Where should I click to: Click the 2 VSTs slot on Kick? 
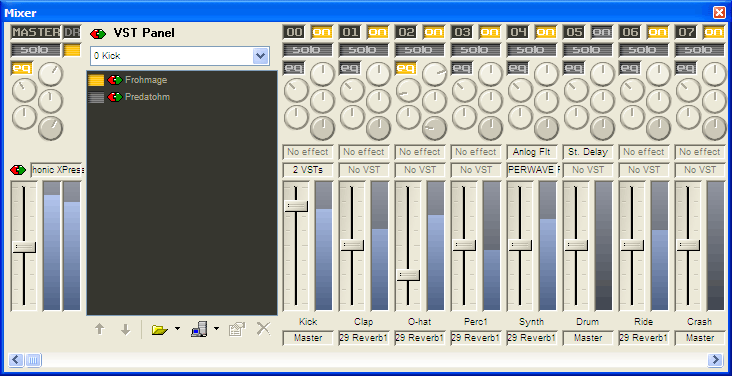pyautogui.click(x=308, y=170)
